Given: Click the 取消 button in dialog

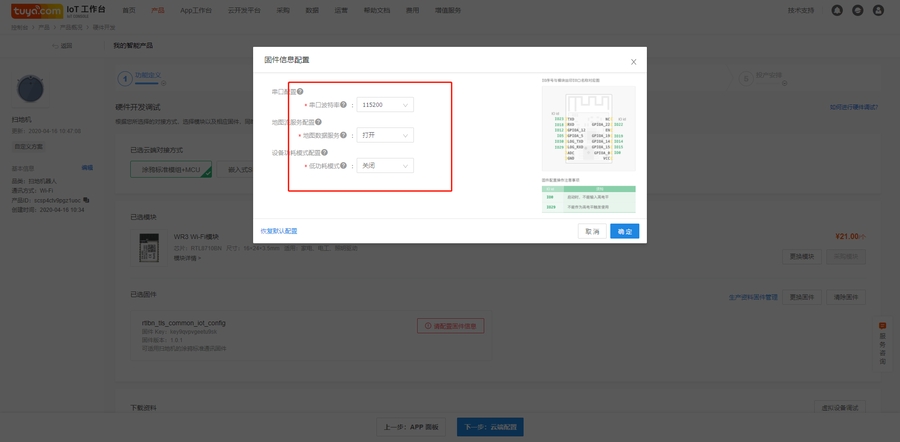Looking at the screenshot, I should coord(592,231).
